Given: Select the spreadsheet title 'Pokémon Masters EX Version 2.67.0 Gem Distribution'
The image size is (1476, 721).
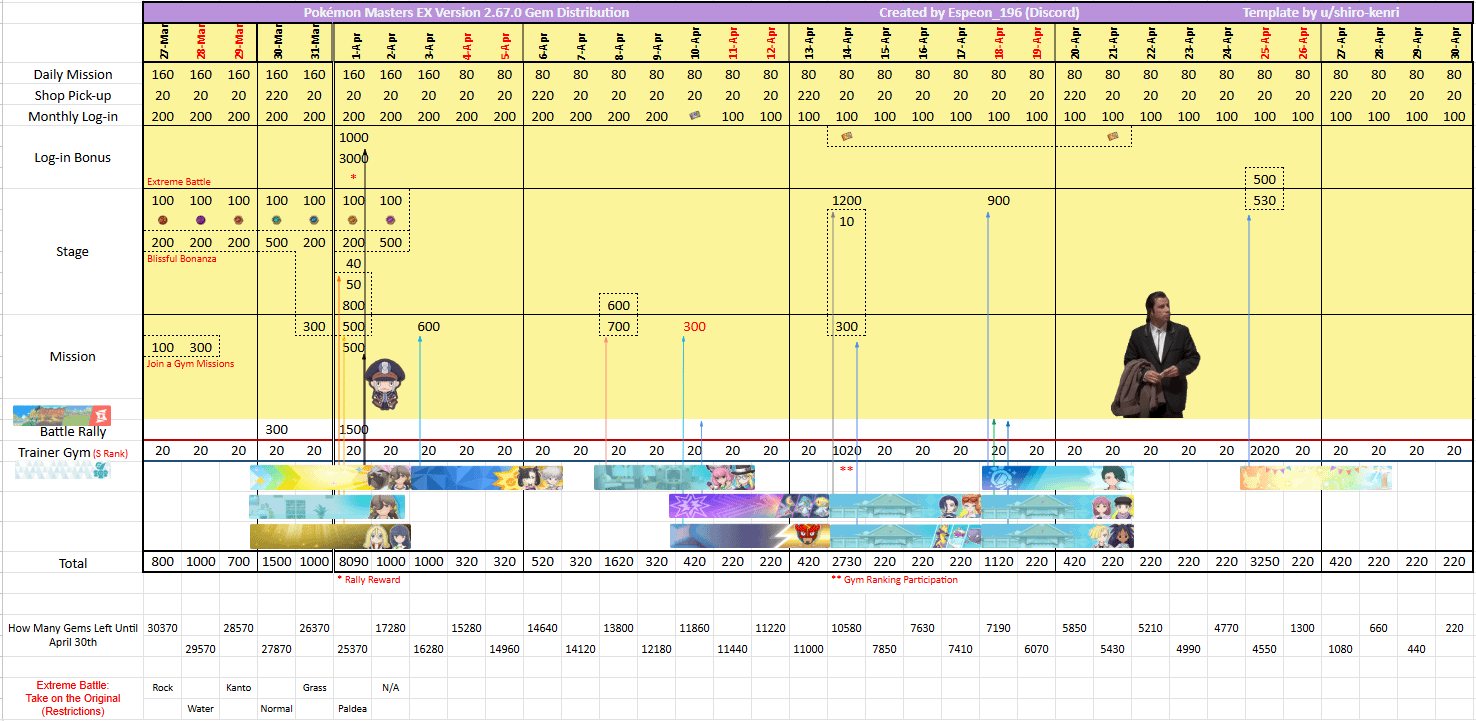Looking at the screenshot, I should (467, 13).
